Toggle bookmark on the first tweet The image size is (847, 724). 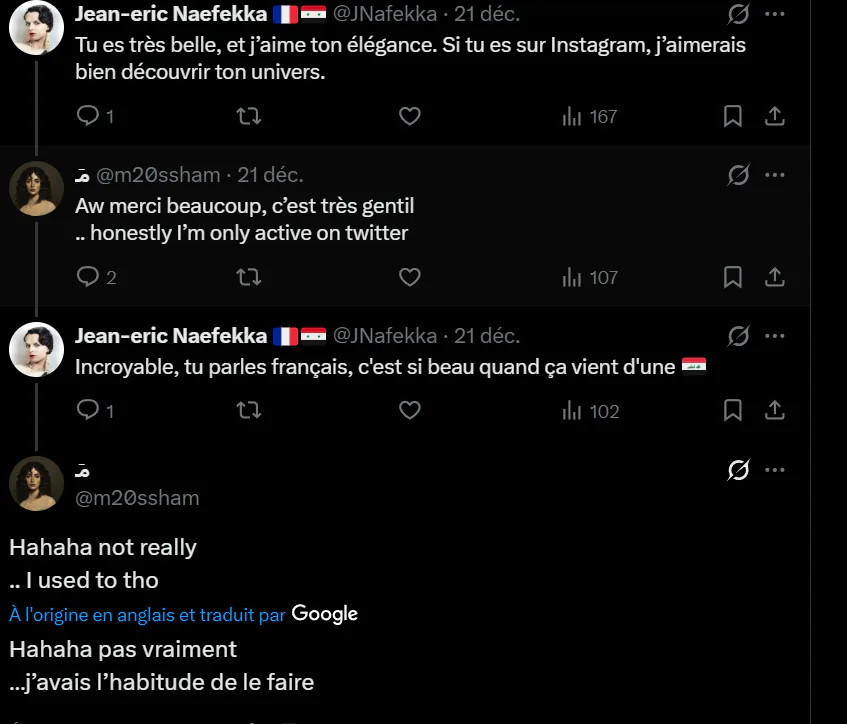[x=732, y=116]
